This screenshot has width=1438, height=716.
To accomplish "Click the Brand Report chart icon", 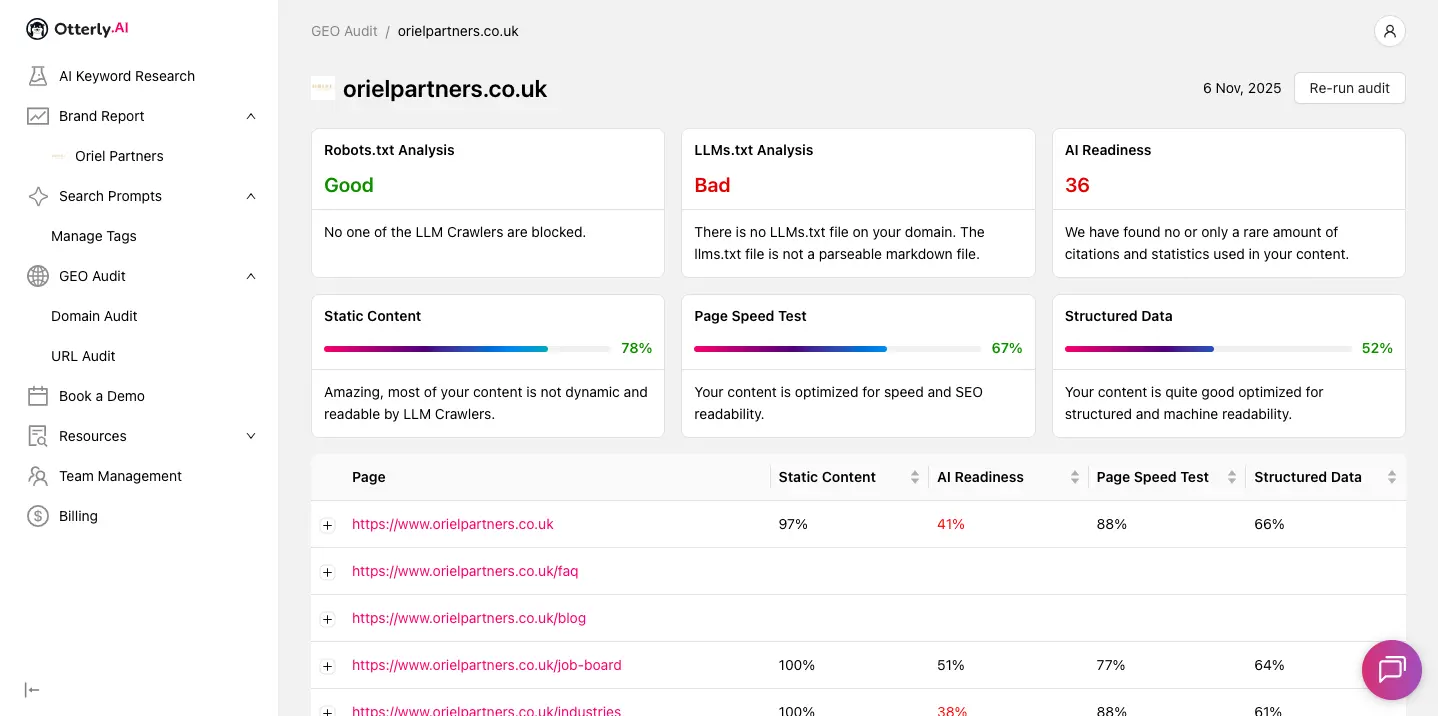I will tap(38, 116).
